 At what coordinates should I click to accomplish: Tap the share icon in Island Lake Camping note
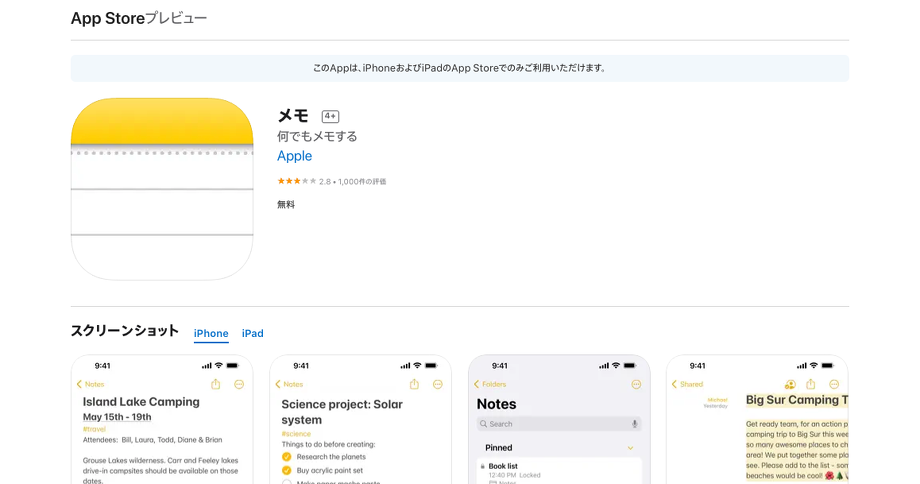click(215, 384)
